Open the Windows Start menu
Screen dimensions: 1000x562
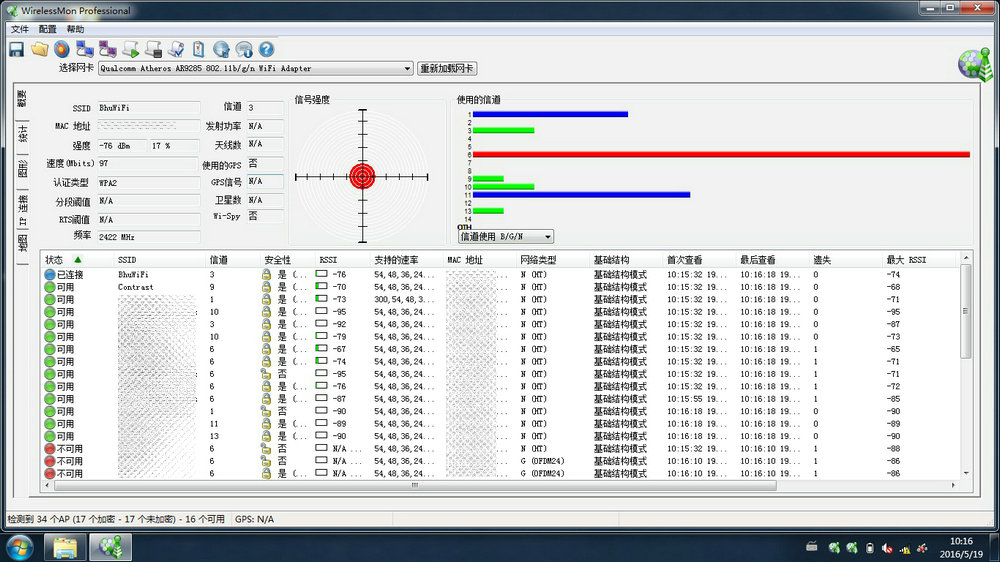(x=19, y=547)
